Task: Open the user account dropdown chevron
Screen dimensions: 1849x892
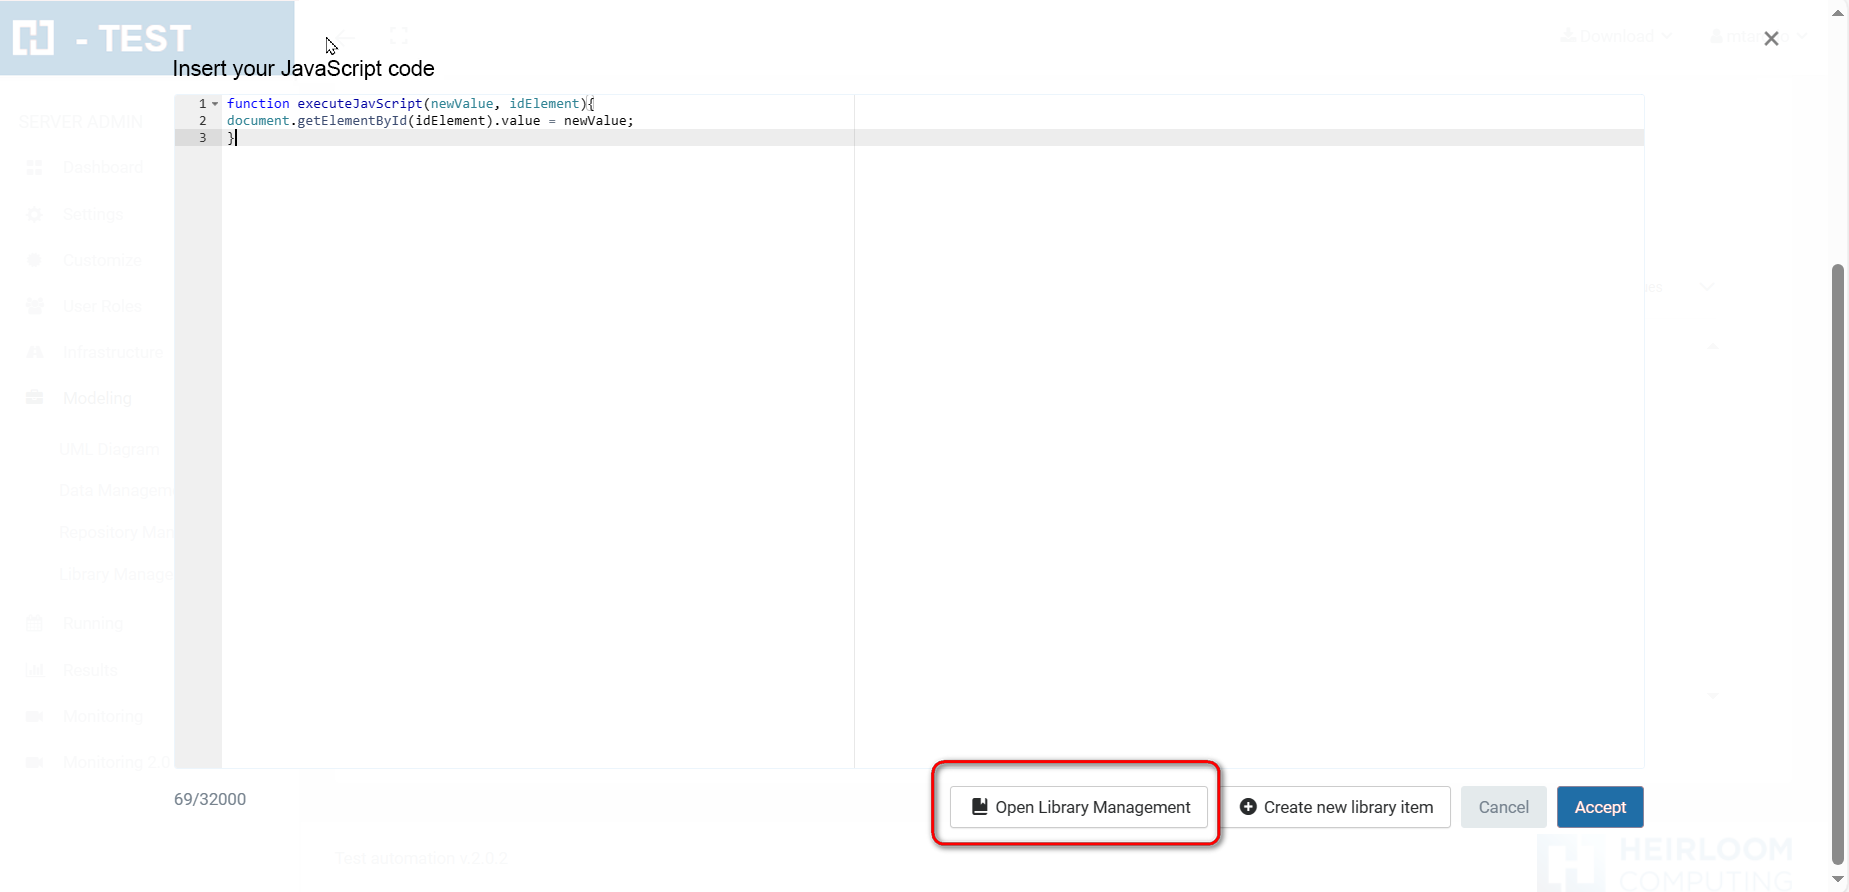Action: [x=1801, y=36]
